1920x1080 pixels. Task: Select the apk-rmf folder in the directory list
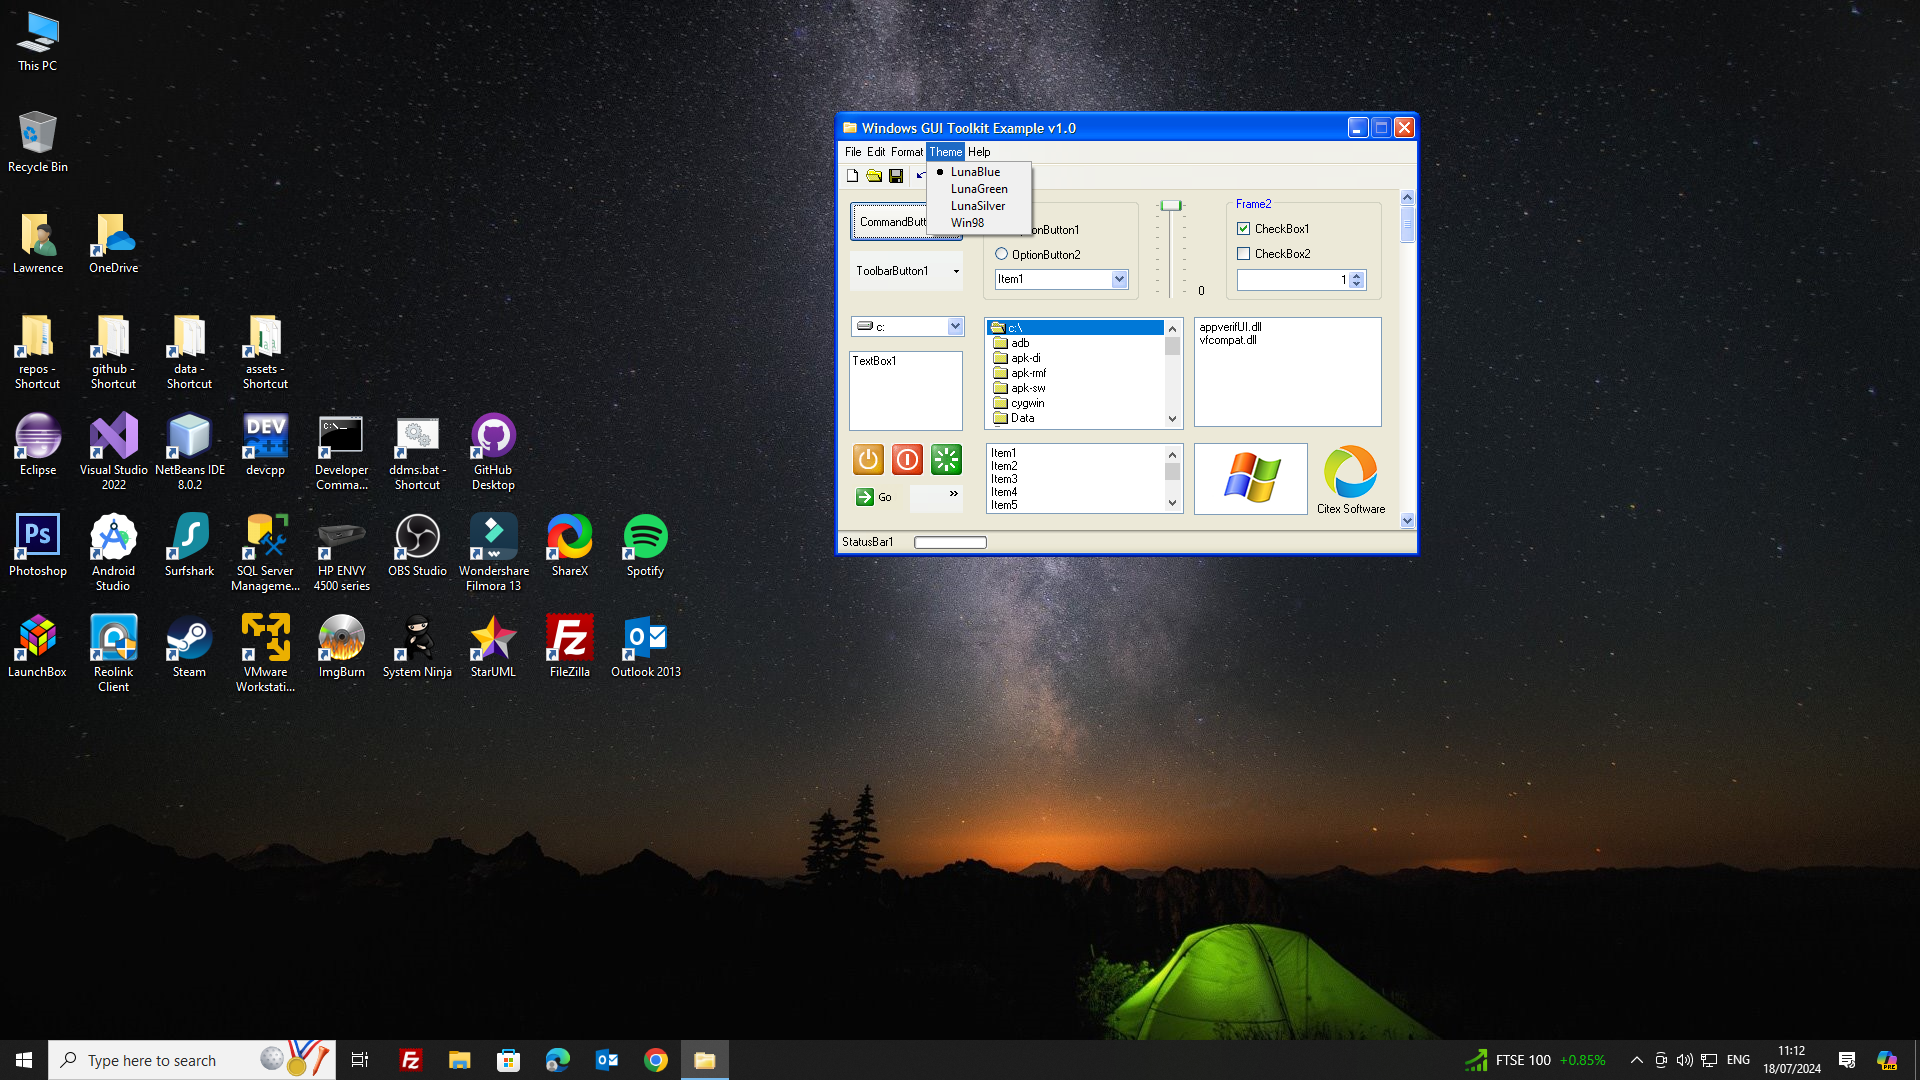[x=1028, y=373]
